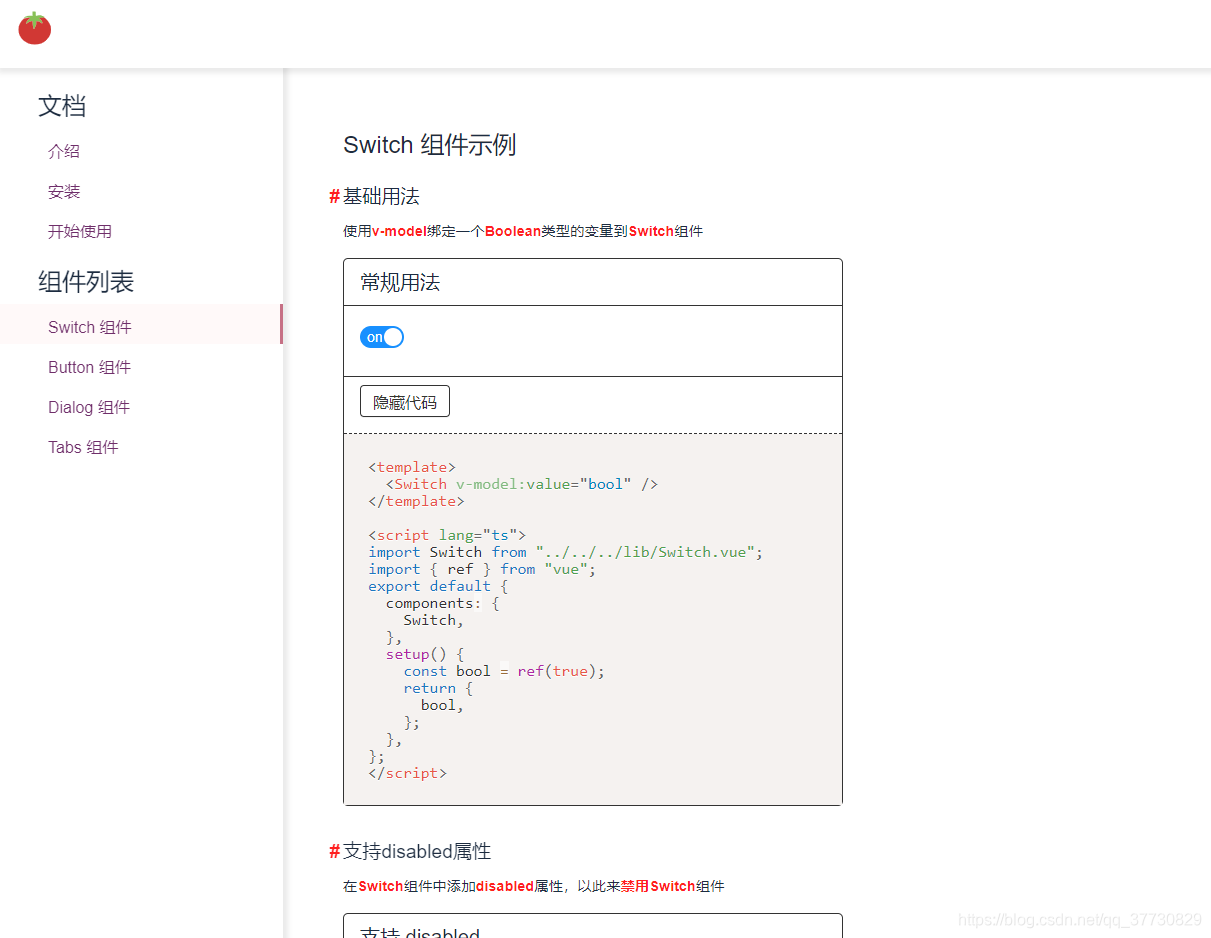
Task: Open the 开始使用 link
Action: [x=80, y=231]
